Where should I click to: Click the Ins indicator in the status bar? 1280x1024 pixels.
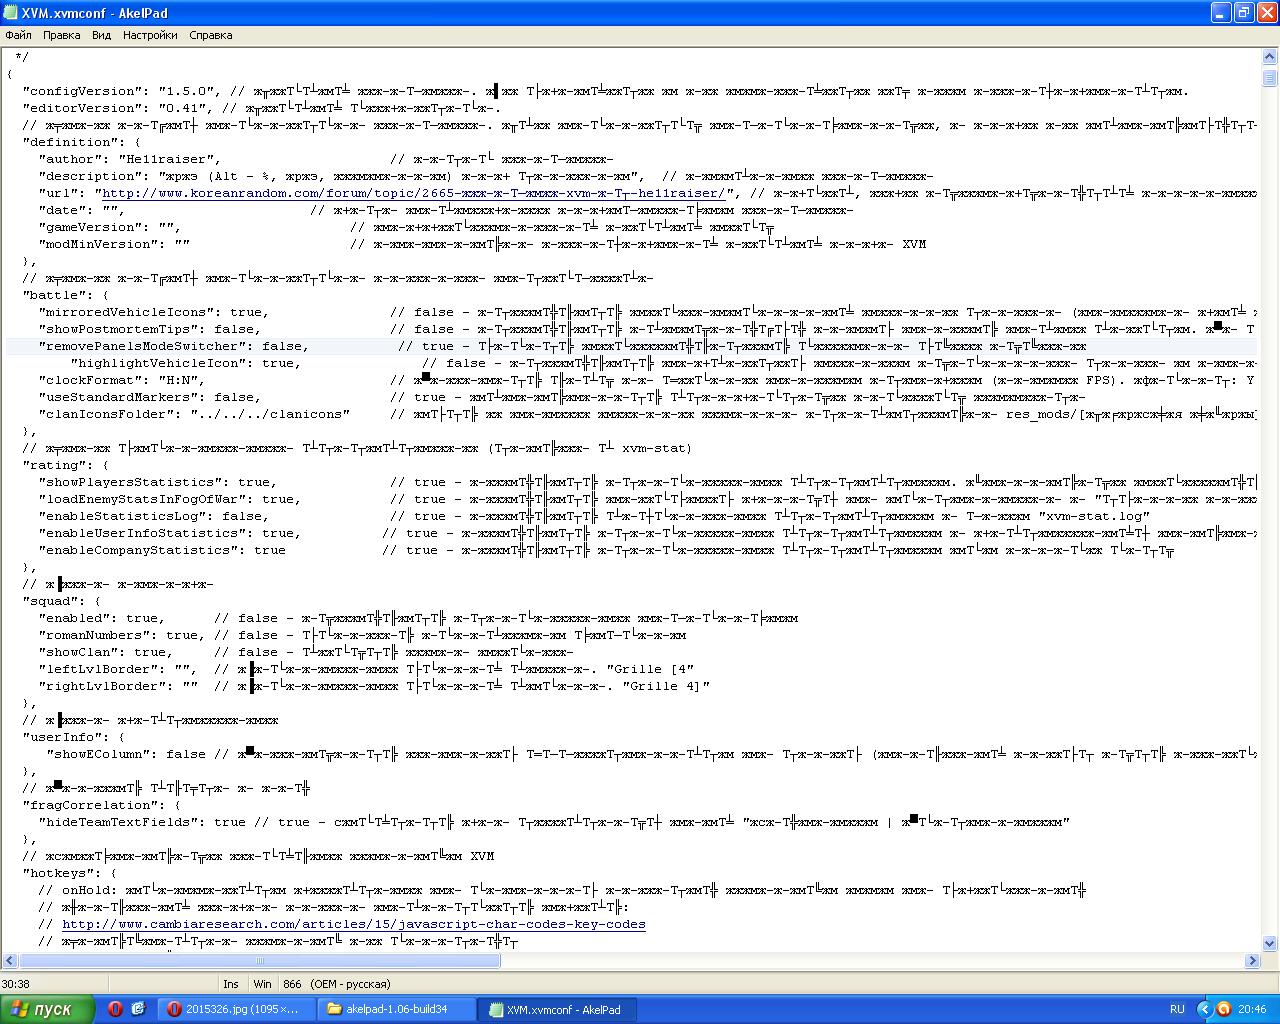click(231, 984)
